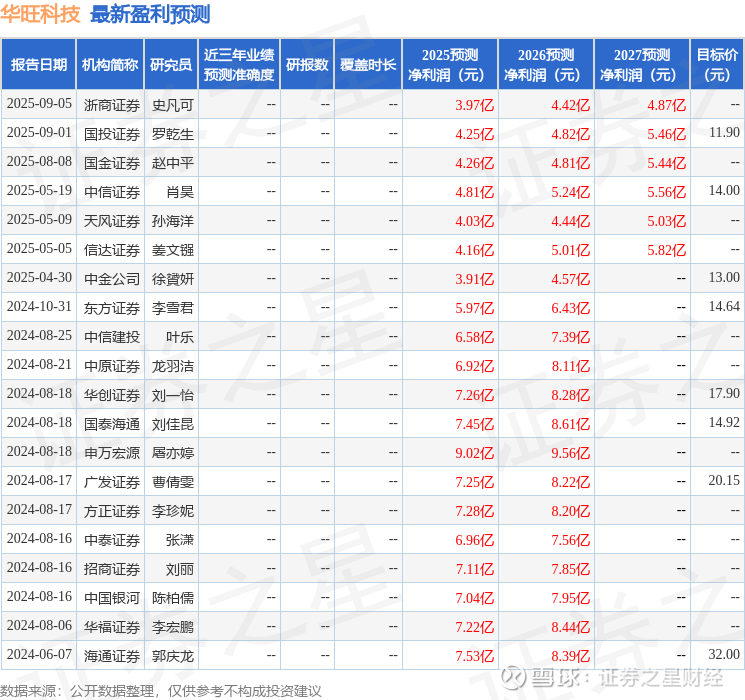Select the 海通证券 cell
This screenshot has height=700, width=745.
tap(112, 656)
